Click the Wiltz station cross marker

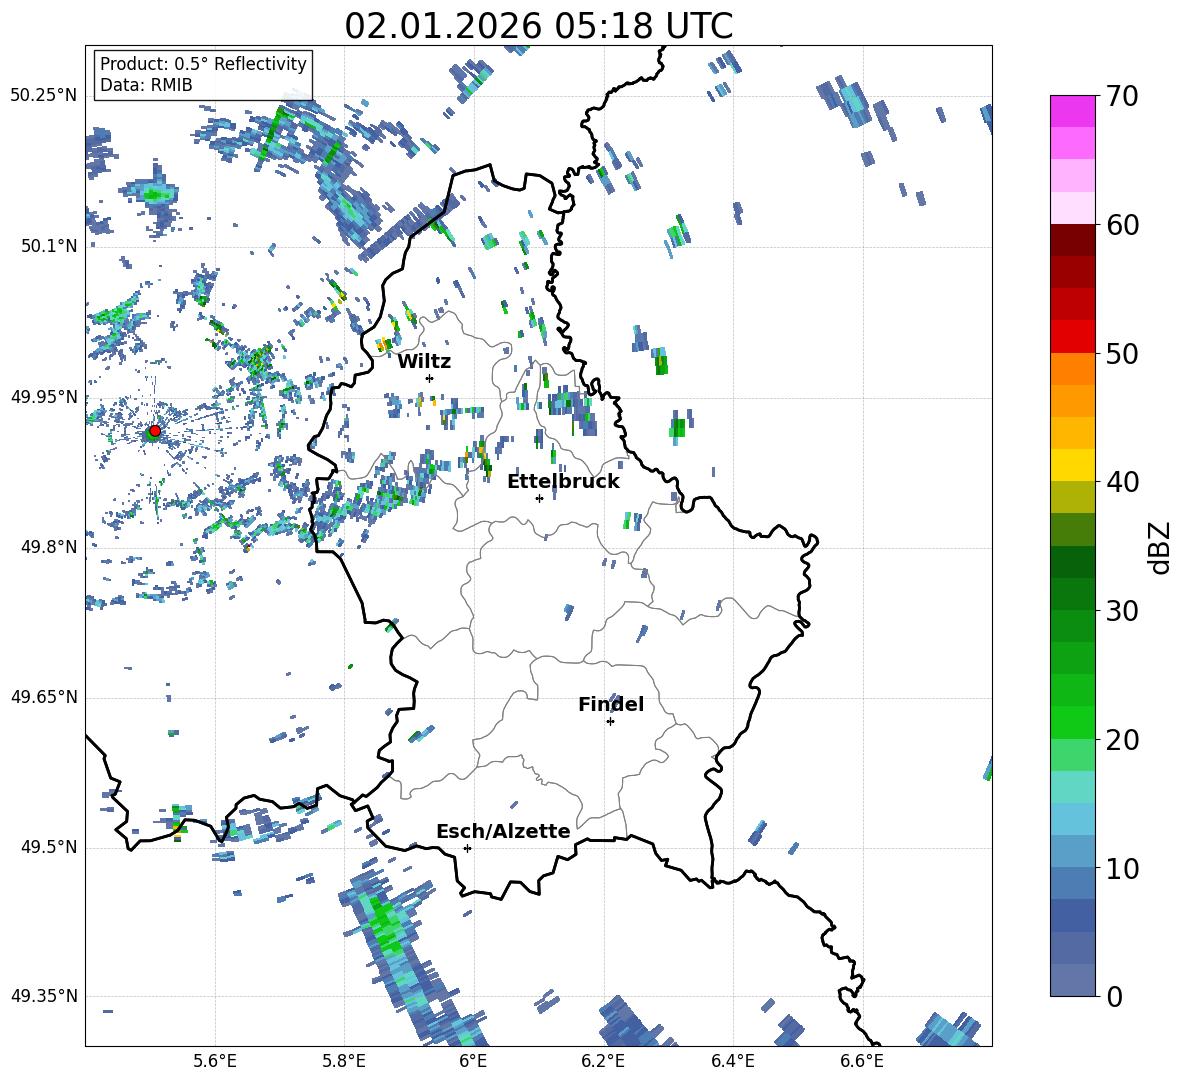click(x=430, y=378)
